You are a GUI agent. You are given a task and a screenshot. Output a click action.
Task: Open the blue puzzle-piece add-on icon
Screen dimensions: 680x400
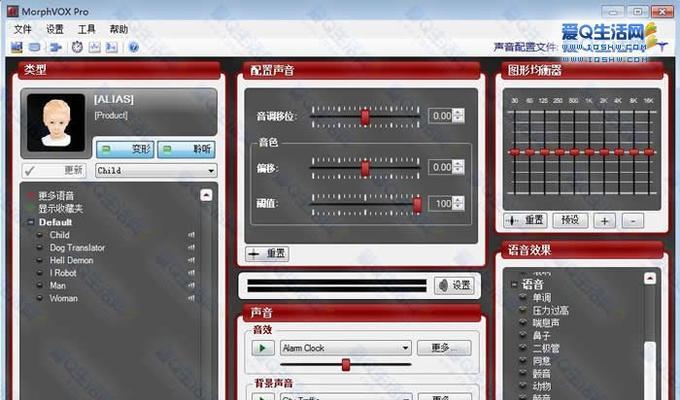pos(56,47)
